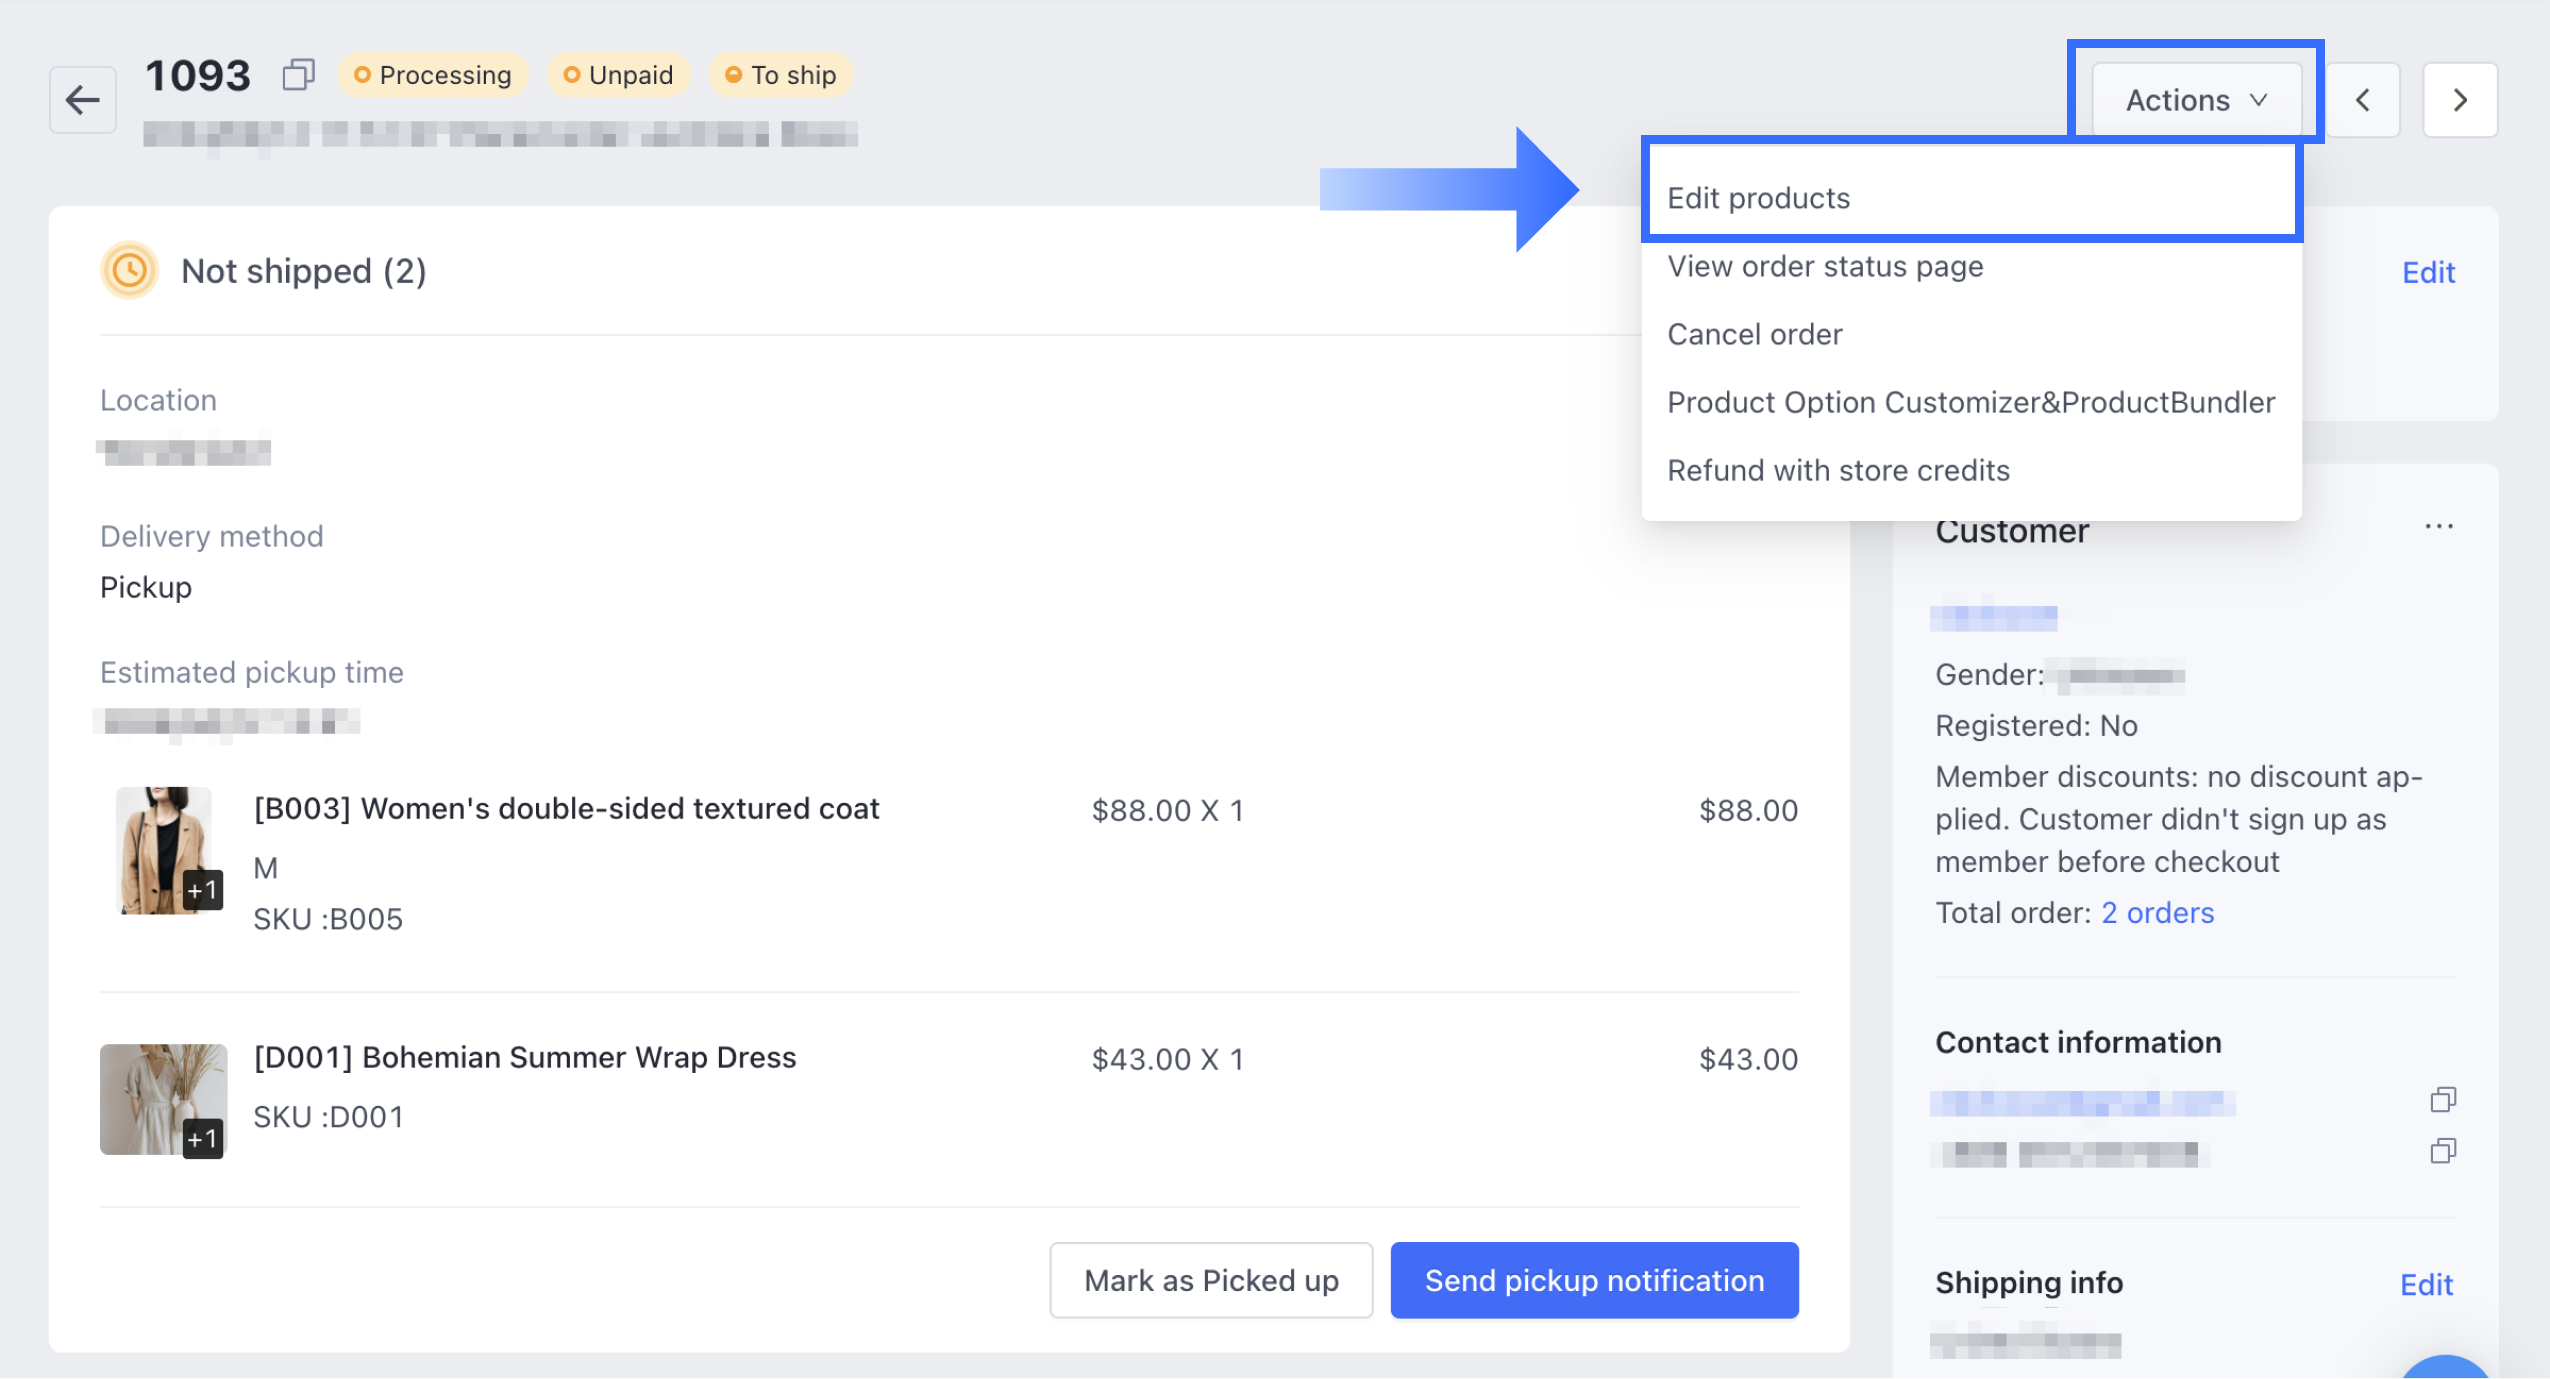Click the Registered: No text

(x=2036, y=726)
